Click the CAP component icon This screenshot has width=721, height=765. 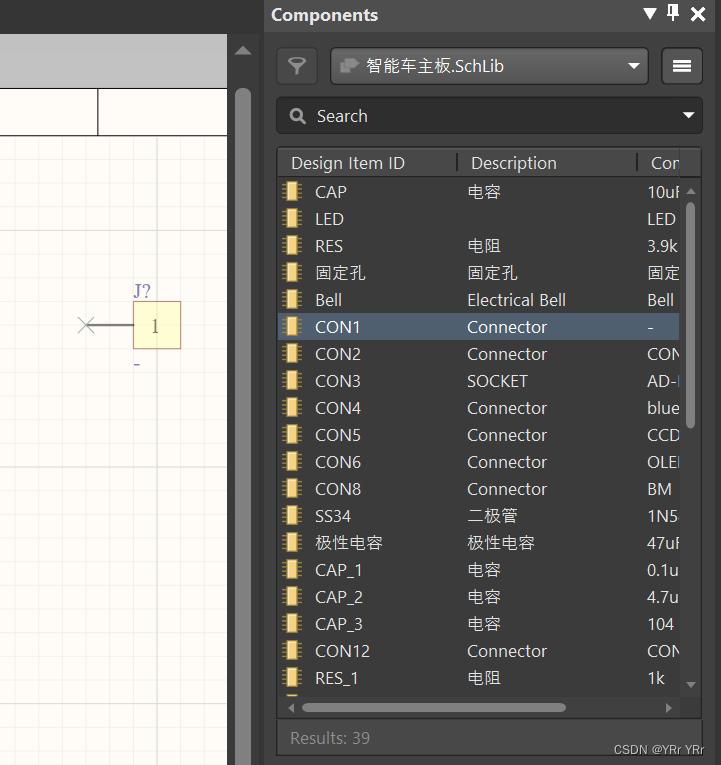292,191
